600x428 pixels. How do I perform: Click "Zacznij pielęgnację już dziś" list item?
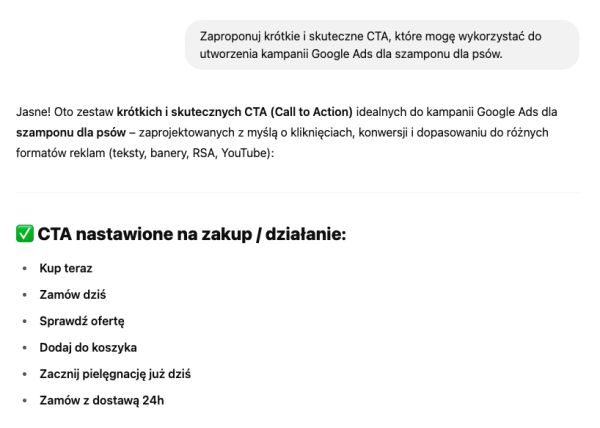[x=115, y=374]
